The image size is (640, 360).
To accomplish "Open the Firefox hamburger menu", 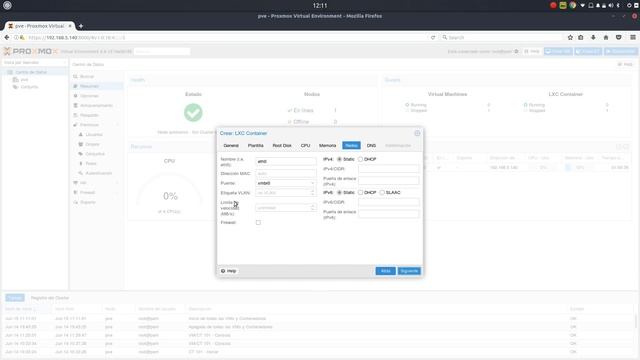I will 633,37.
